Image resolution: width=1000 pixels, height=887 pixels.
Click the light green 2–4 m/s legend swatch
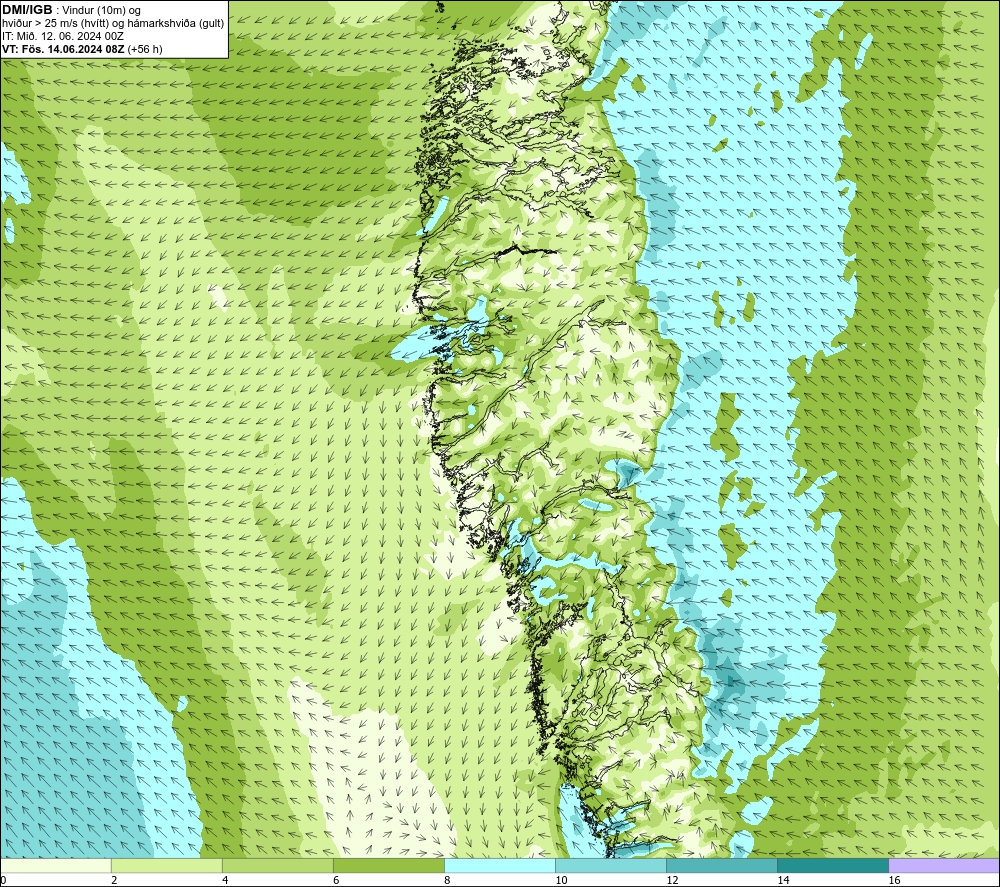166,865
